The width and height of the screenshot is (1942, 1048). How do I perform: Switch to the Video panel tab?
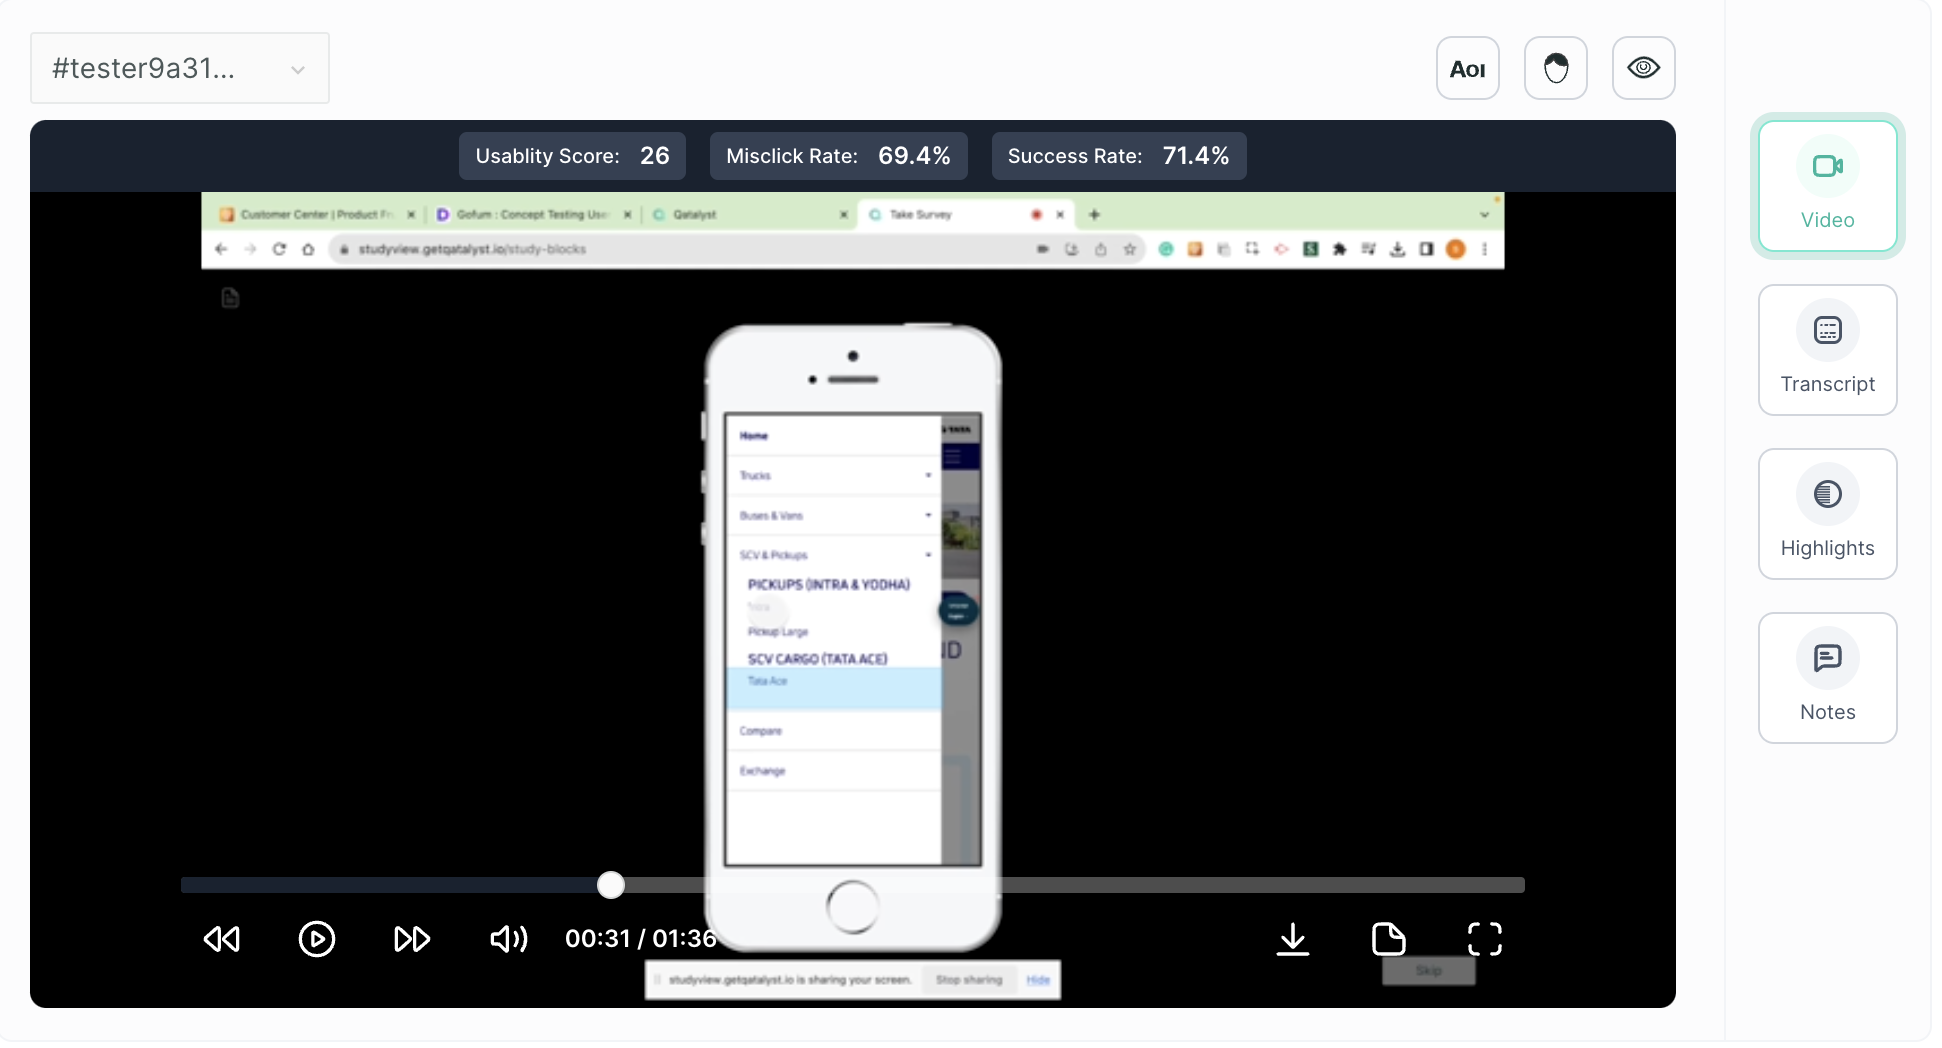tap(1827, 186)
